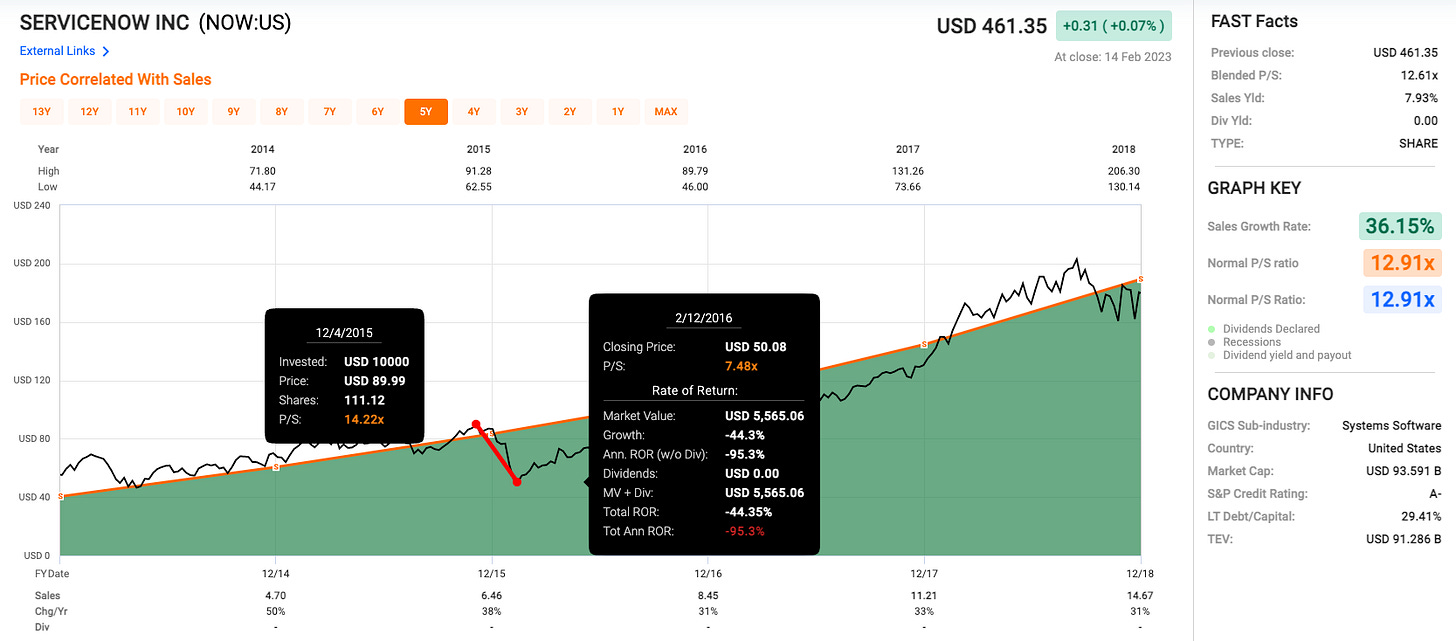Screen dimensions: 1456x641
Task: Set chart range to 2Y
Action: pos(569,112)
